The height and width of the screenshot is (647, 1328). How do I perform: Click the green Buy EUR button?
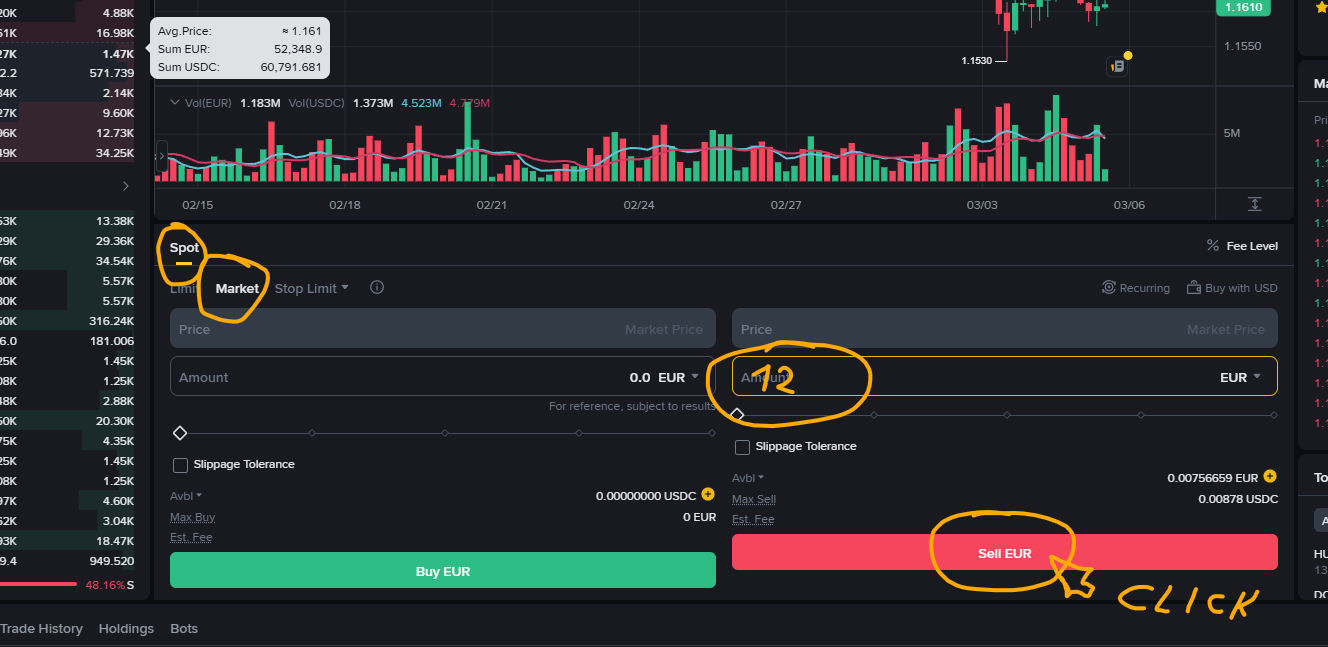[442, 571]
